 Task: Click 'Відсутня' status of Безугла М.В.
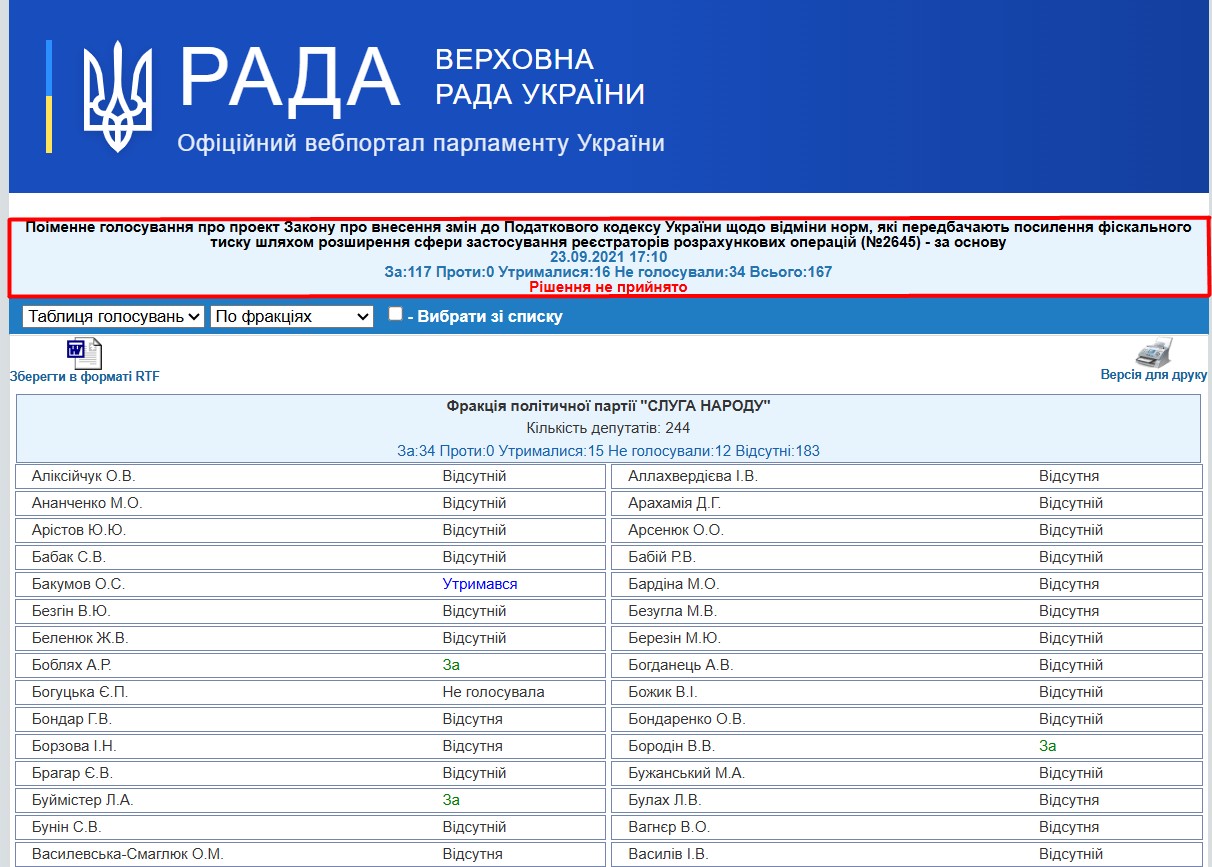1069,611
